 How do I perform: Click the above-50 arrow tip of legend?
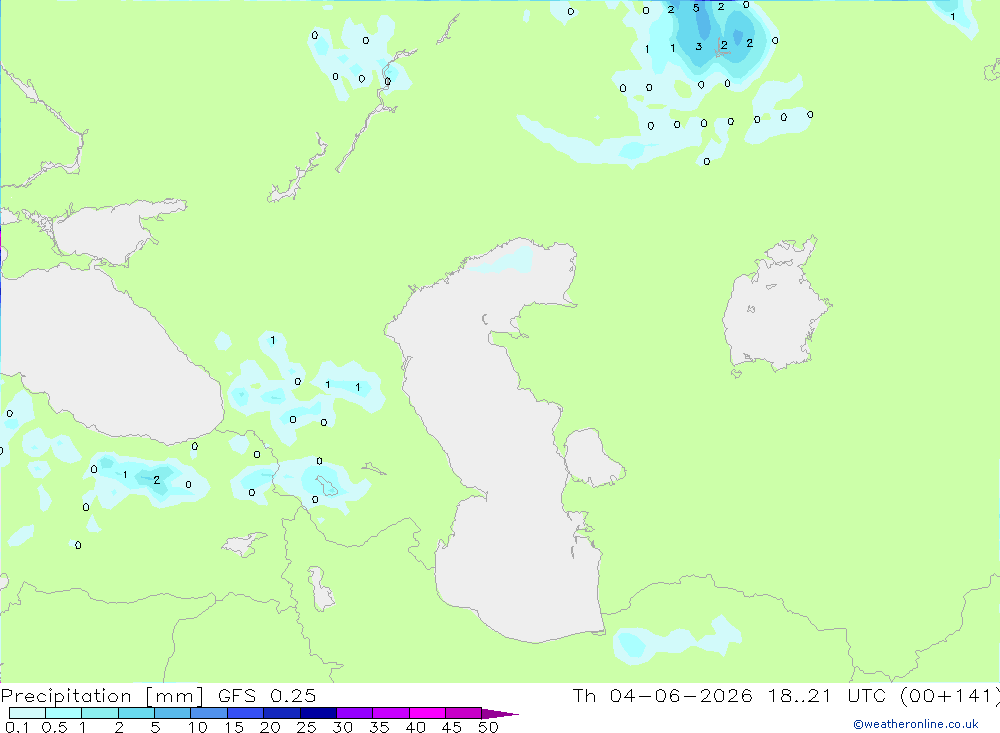(x=500, y=714)
